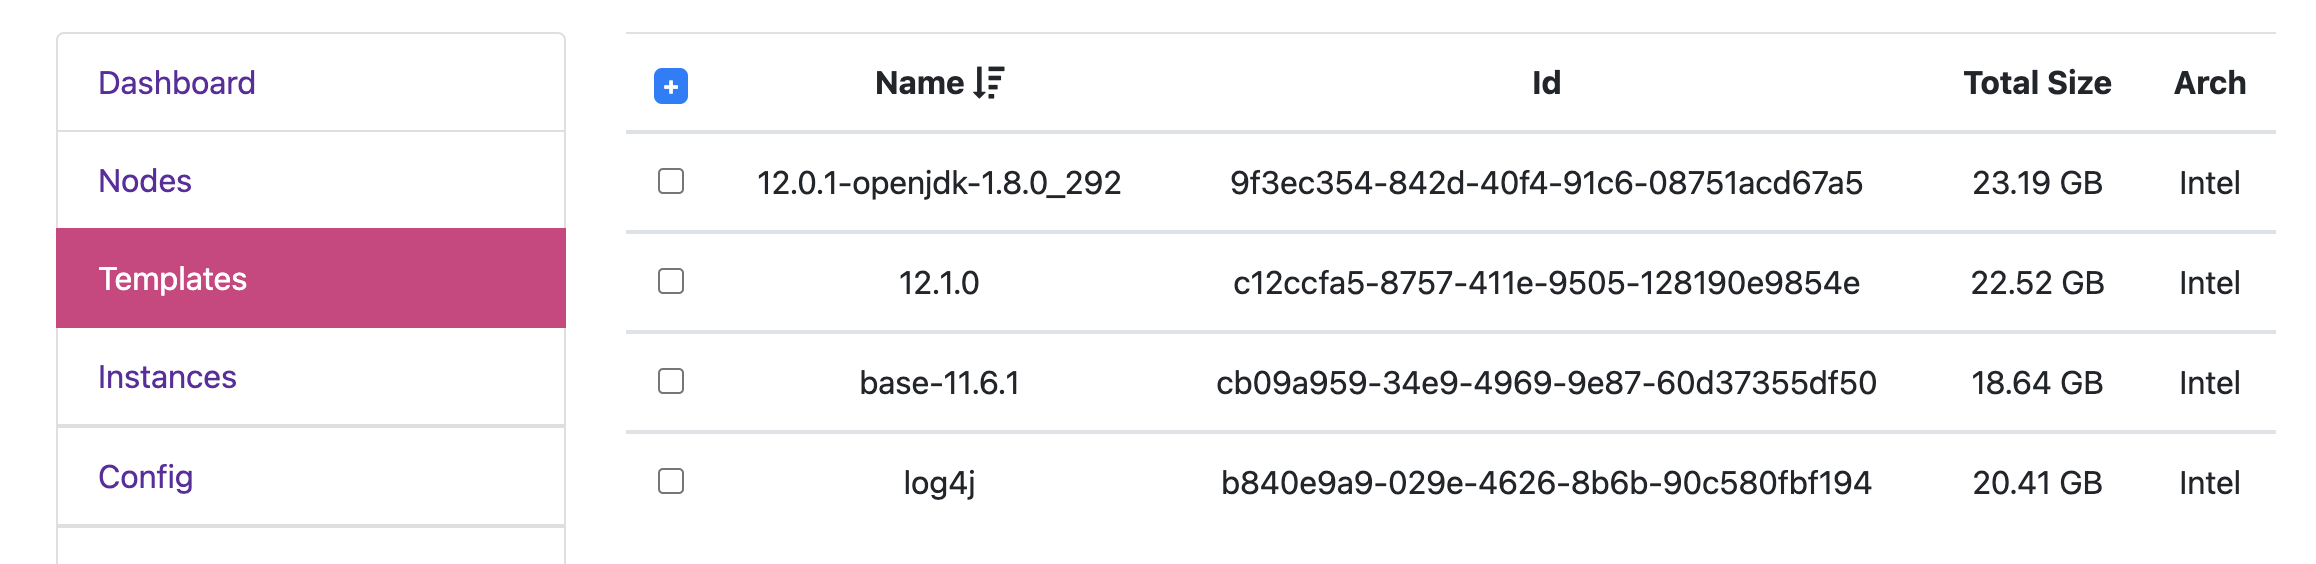Select the Templates sidebar item
Viewport: 2316px width, 564px height.
point(173,279)
